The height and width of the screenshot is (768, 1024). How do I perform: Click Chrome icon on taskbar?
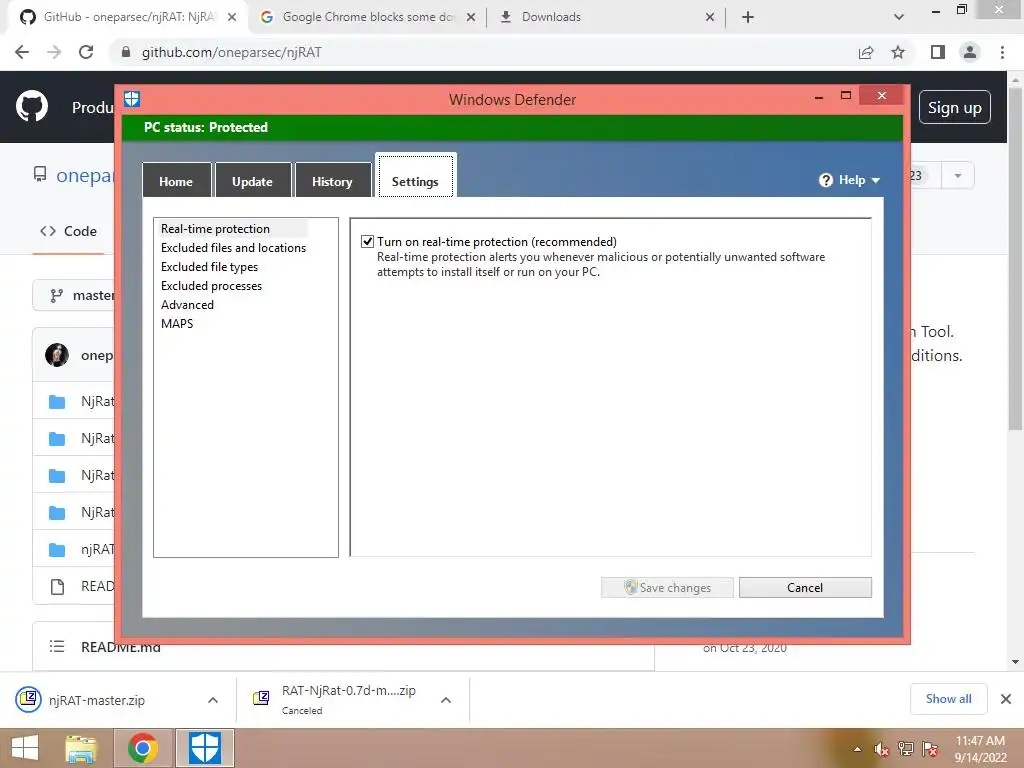click(x=143, y=748)
